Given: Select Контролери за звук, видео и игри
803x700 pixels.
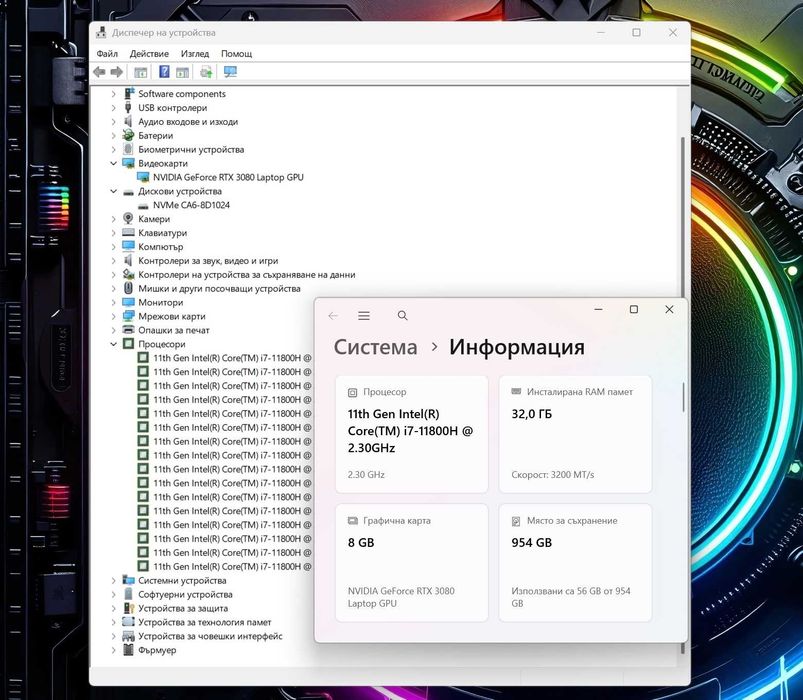Looking at the screenshot, I should (x=208, y=261).
